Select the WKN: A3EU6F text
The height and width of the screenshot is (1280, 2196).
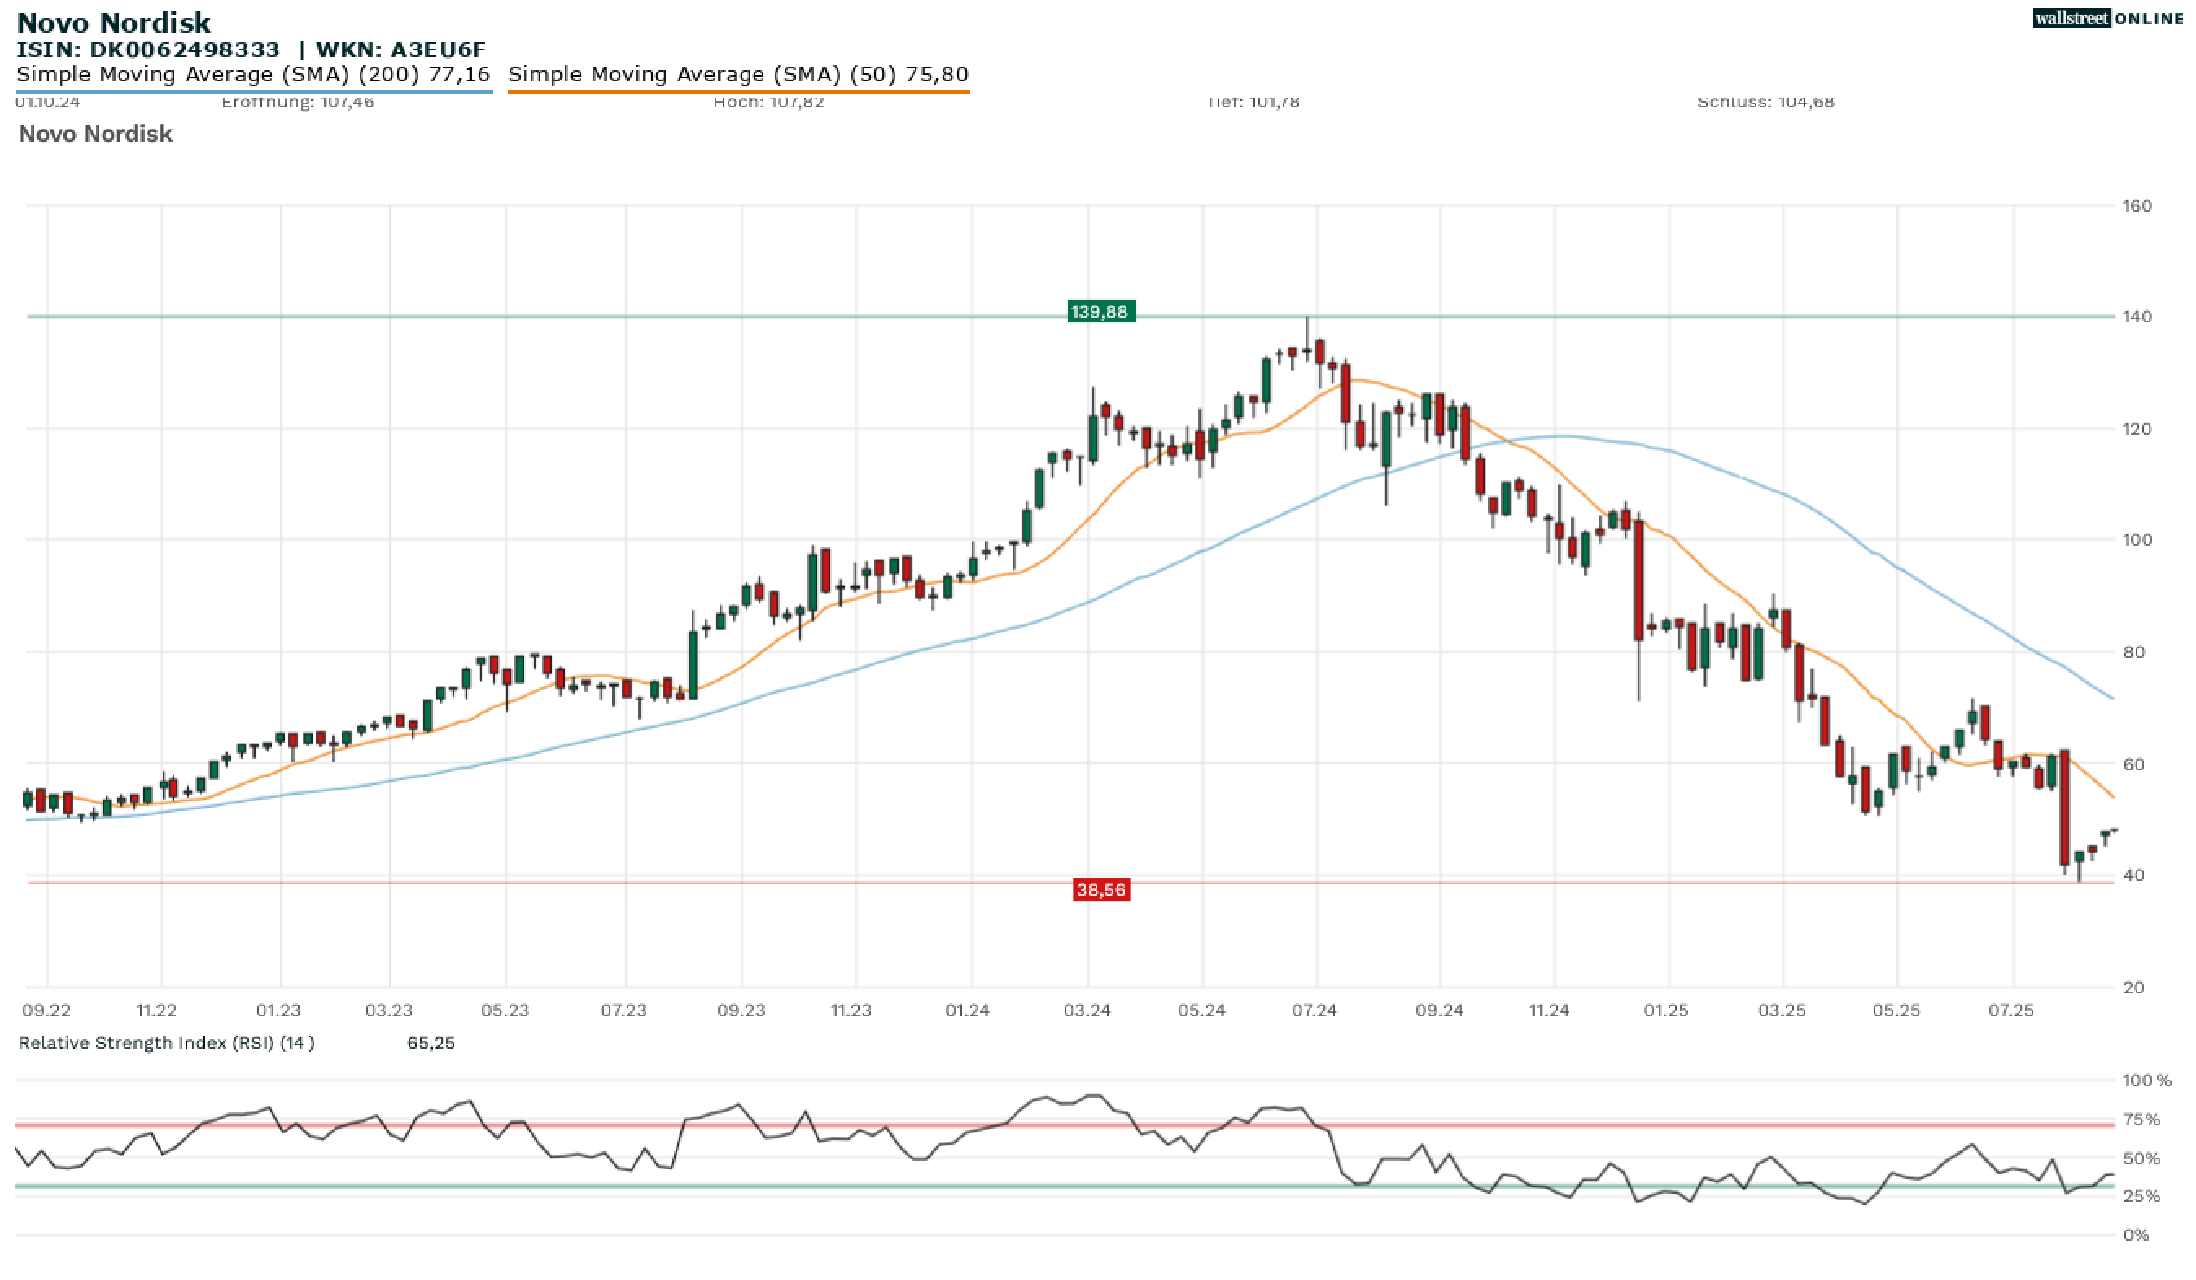point(401,49)
